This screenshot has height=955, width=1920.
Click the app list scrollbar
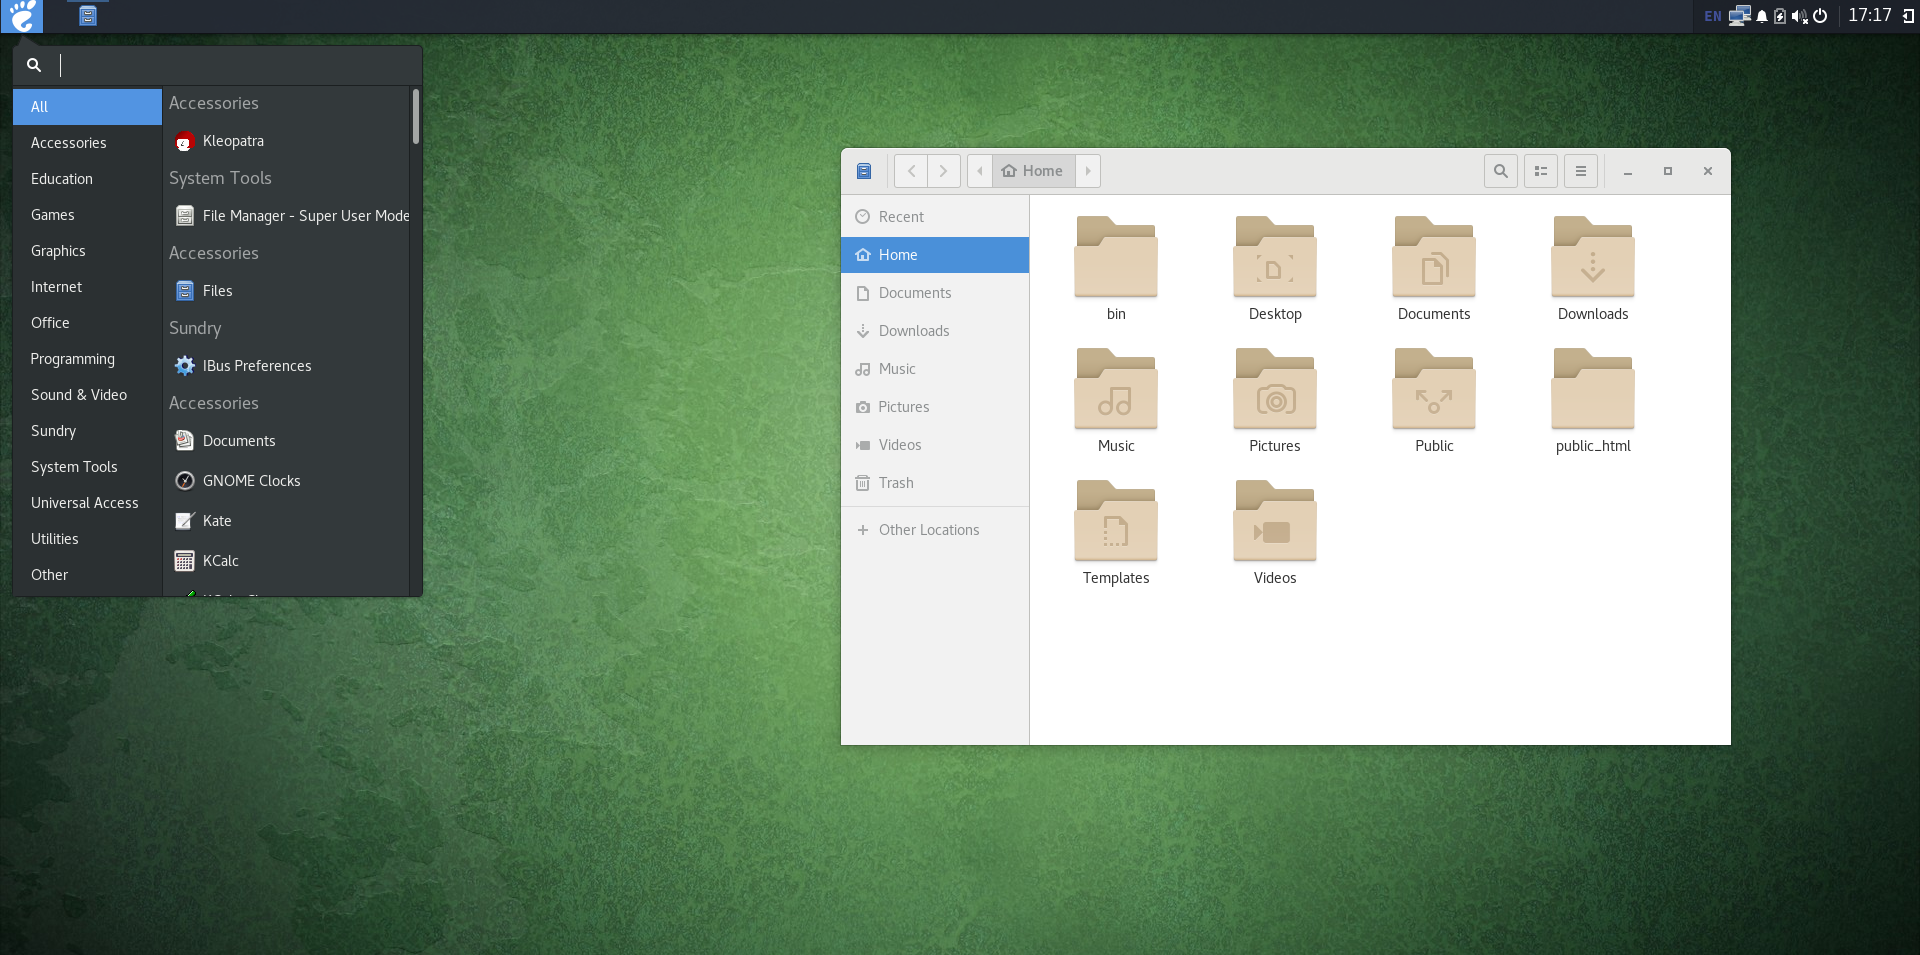pos(415,117)
